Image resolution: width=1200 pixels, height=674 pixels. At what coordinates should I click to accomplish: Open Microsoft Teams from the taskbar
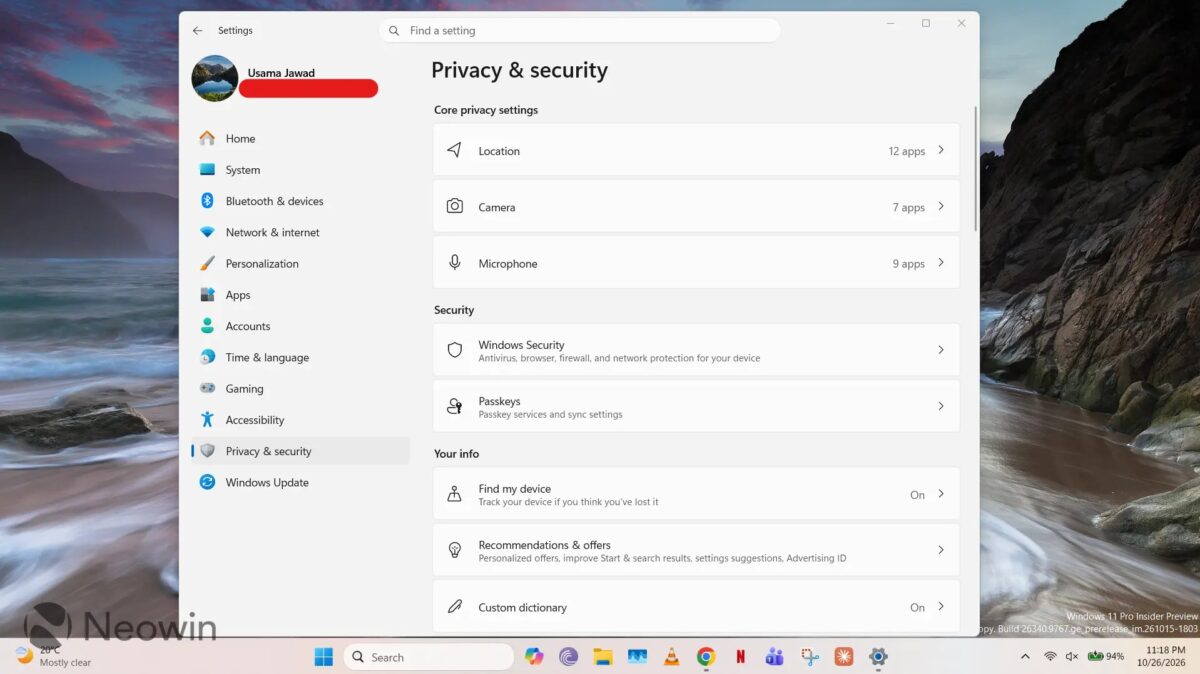coord(774,657)
